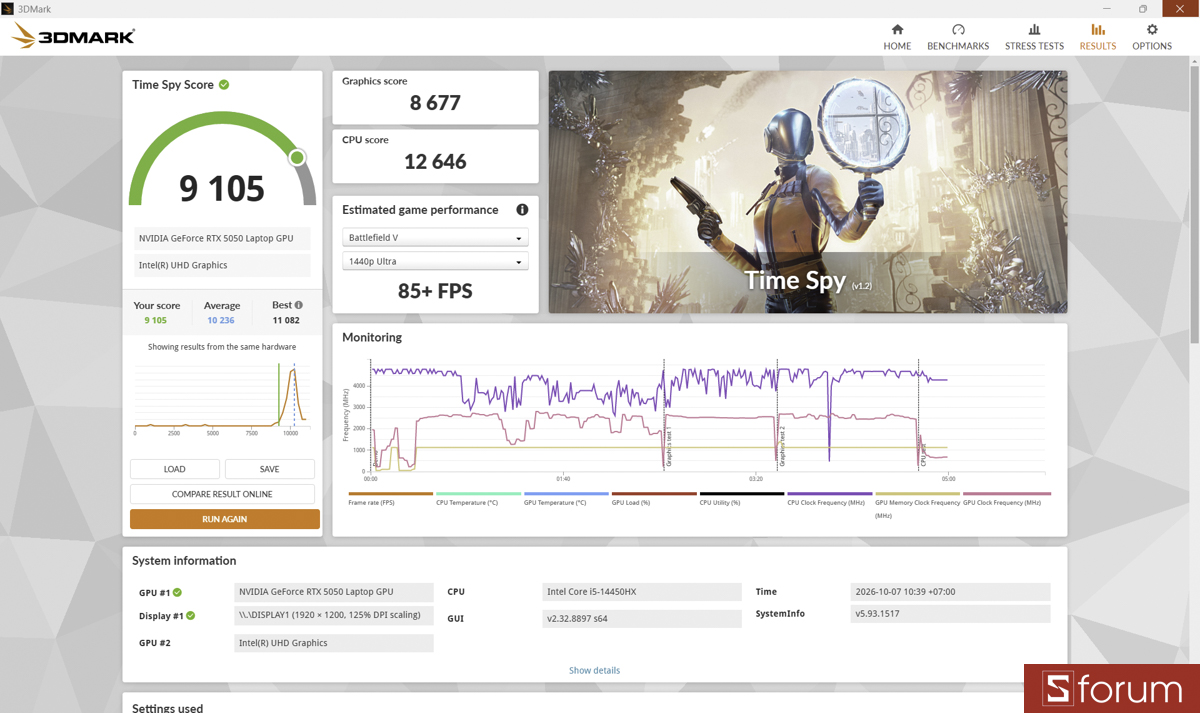1200x713 pixels.
Task: Click the green Time Spy score checkmark
Action: (224, 84)
